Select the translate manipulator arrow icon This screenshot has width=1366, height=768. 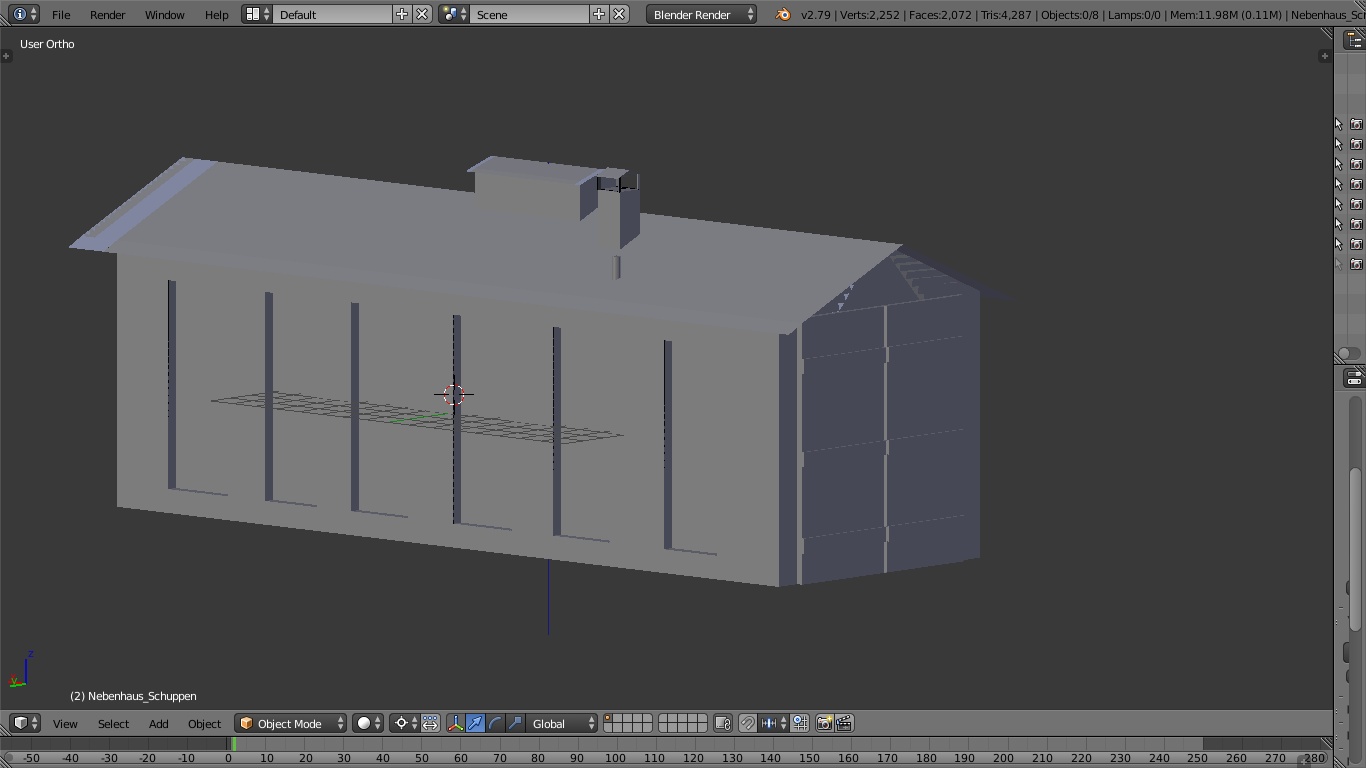pos(476,723)
